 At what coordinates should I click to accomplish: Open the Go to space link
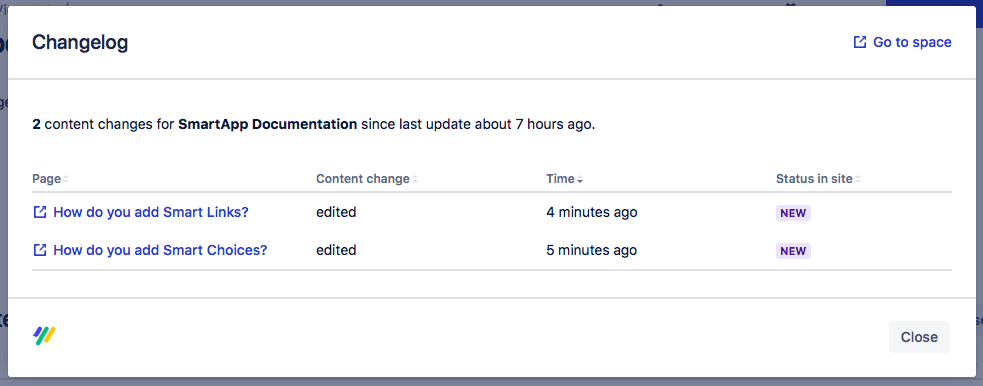coord(902,42)
